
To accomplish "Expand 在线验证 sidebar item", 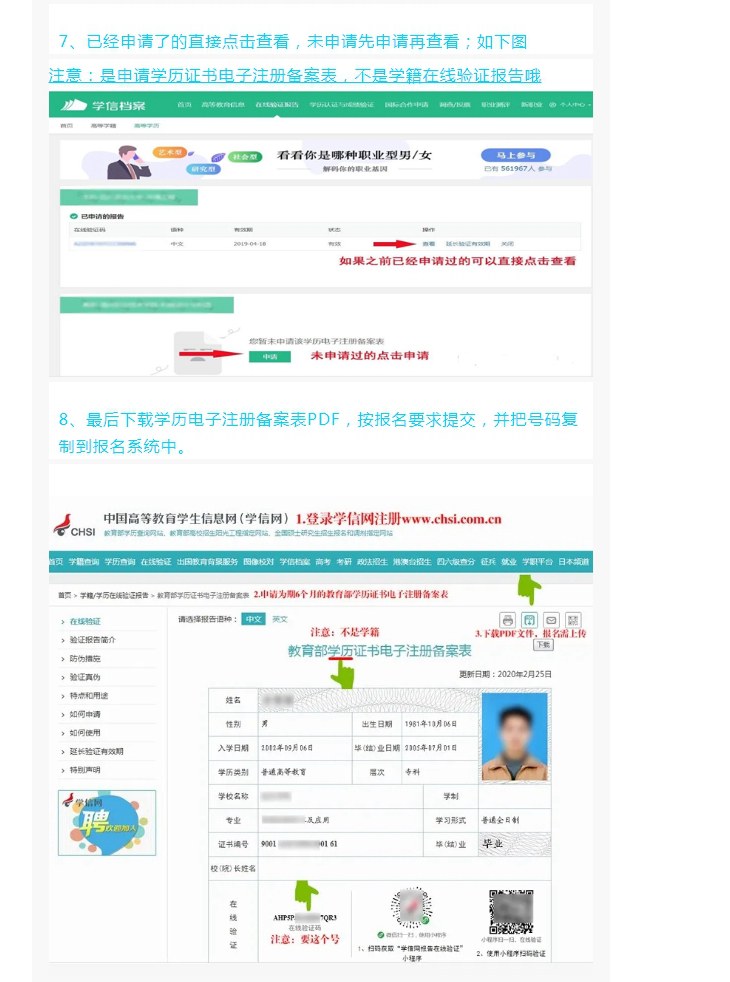I will click(x=85, y=621).
